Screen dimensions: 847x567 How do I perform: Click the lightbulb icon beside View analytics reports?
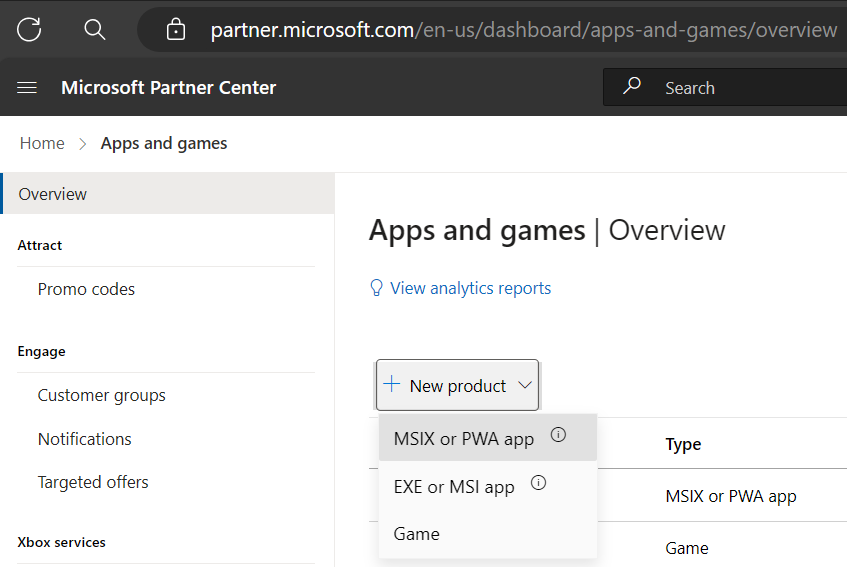coord(377,288)
